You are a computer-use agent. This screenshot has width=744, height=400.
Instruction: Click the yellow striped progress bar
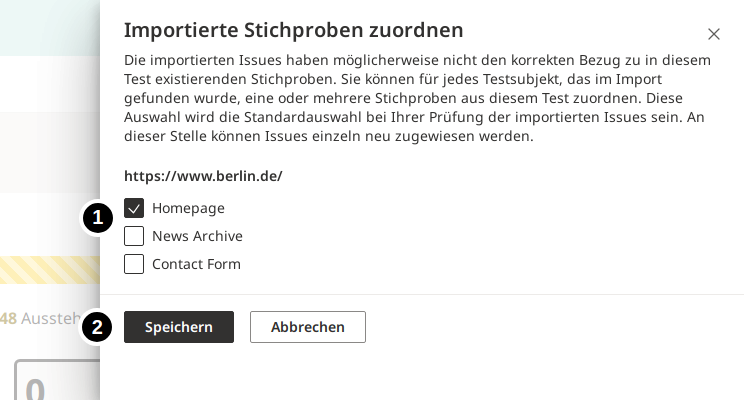[50, 270]
